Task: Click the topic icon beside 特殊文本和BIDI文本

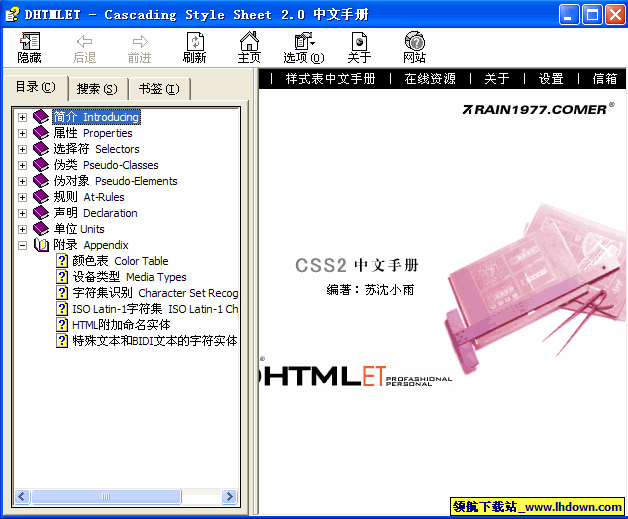Action: (x=62, y=341)
